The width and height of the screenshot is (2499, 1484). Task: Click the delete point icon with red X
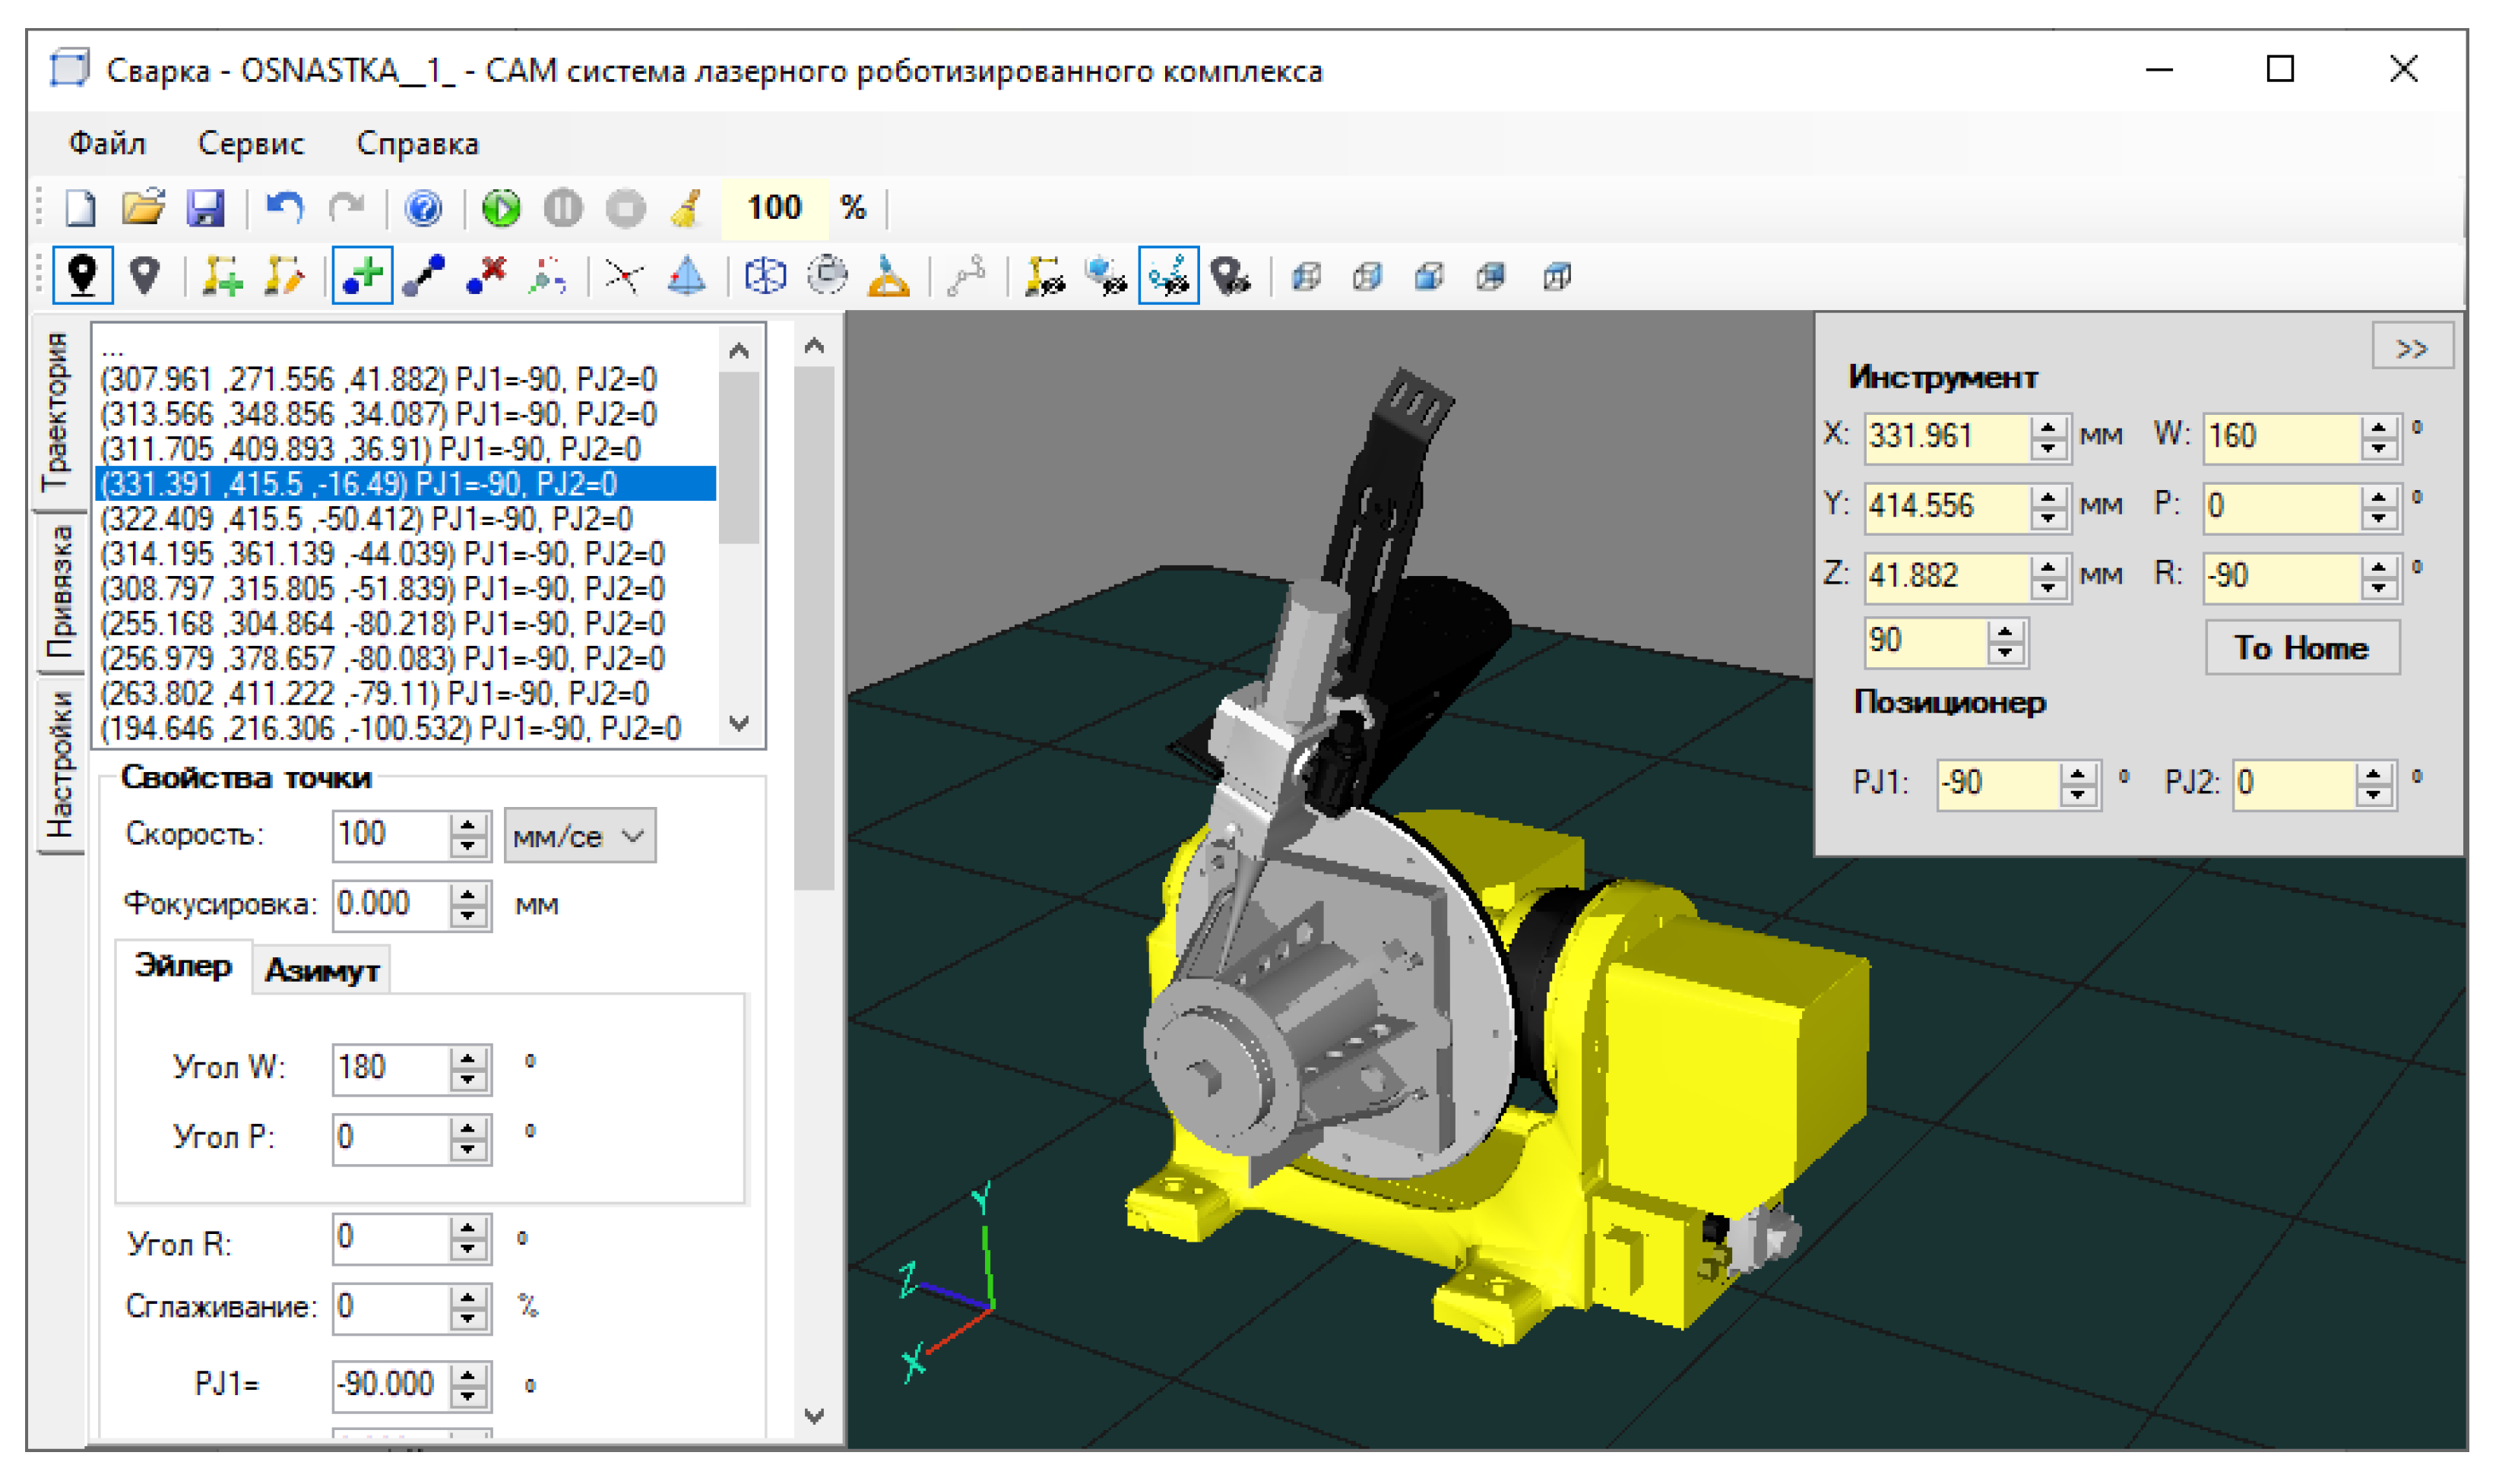pos(486,276)
